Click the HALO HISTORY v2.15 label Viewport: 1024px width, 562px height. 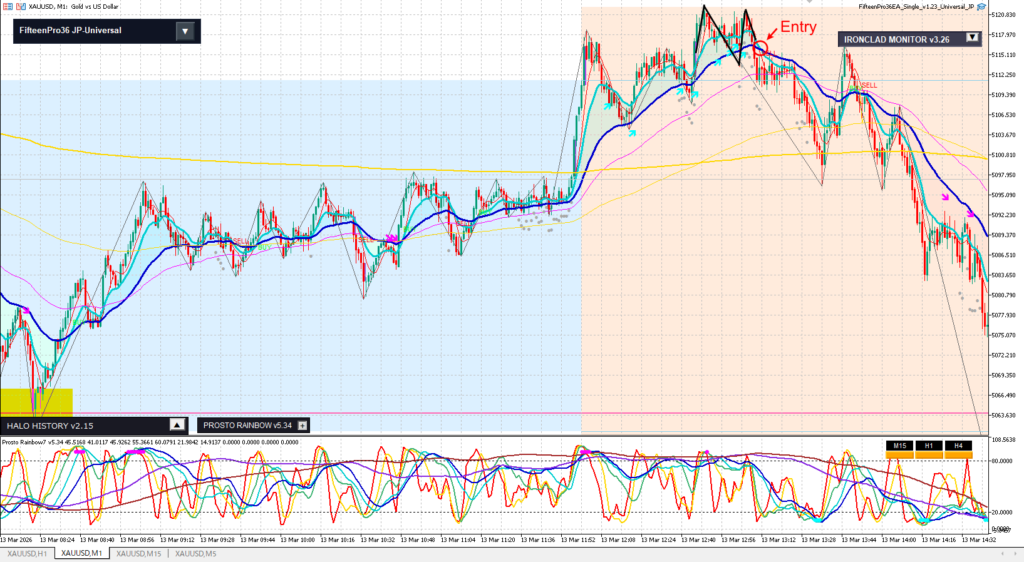click(50, 425)
